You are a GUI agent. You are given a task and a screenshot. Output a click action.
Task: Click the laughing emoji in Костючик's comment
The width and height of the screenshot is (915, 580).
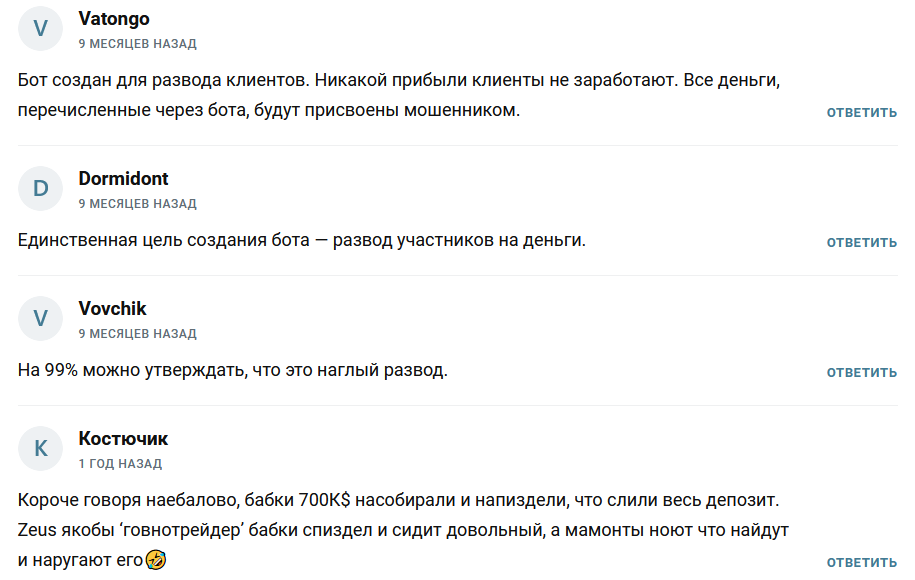click(156, 560)
